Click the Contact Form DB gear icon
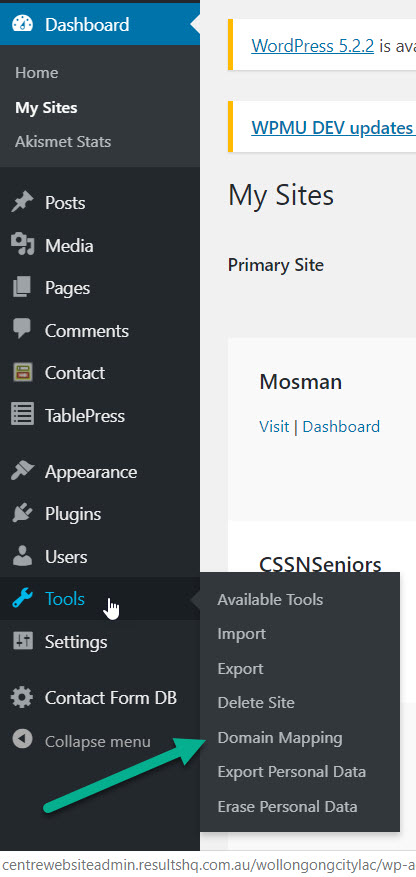Image resolution: width=416 pixels, height=877 pixels. [x=22, y=697]
